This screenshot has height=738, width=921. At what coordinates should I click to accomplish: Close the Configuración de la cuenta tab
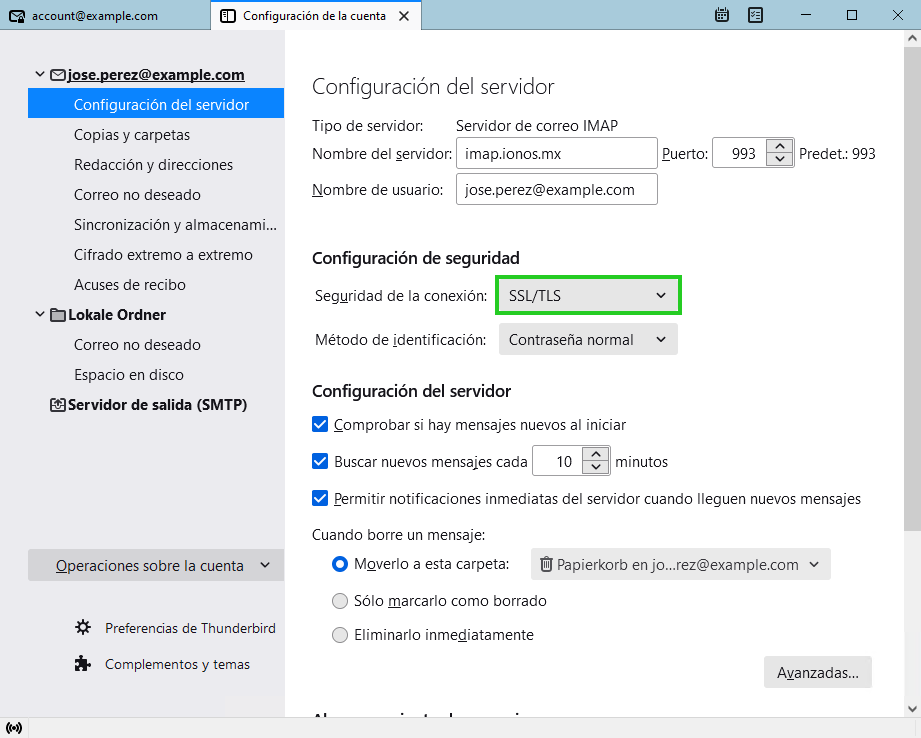point(404,16)
